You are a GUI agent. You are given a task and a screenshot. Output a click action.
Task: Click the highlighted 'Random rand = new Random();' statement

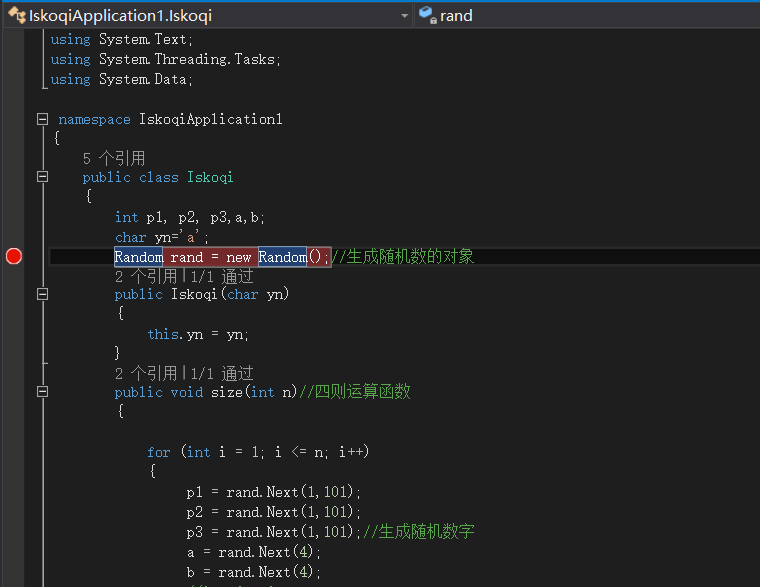(x=222, y=256)
